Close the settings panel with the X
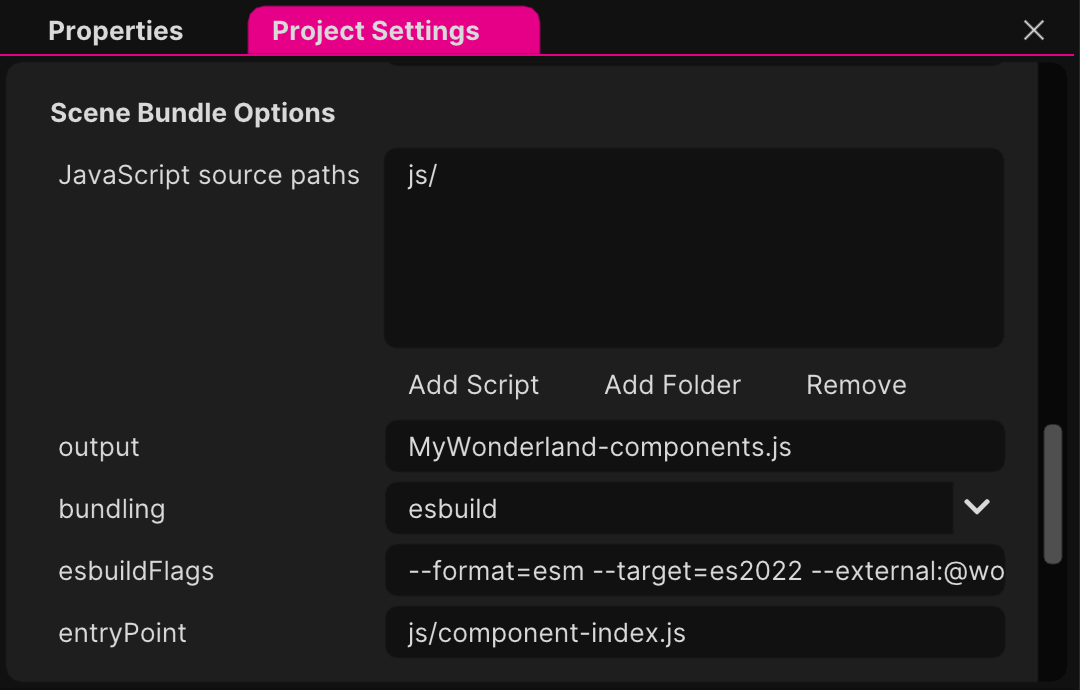1080x690 pixels. point(1033,30)
